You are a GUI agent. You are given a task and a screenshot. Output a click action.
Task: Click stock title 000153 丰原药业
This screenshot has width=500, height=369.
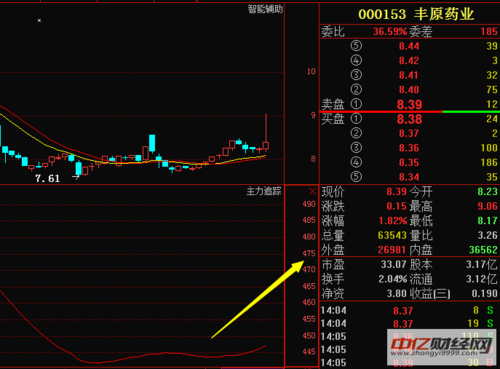(x=416, y=14)
